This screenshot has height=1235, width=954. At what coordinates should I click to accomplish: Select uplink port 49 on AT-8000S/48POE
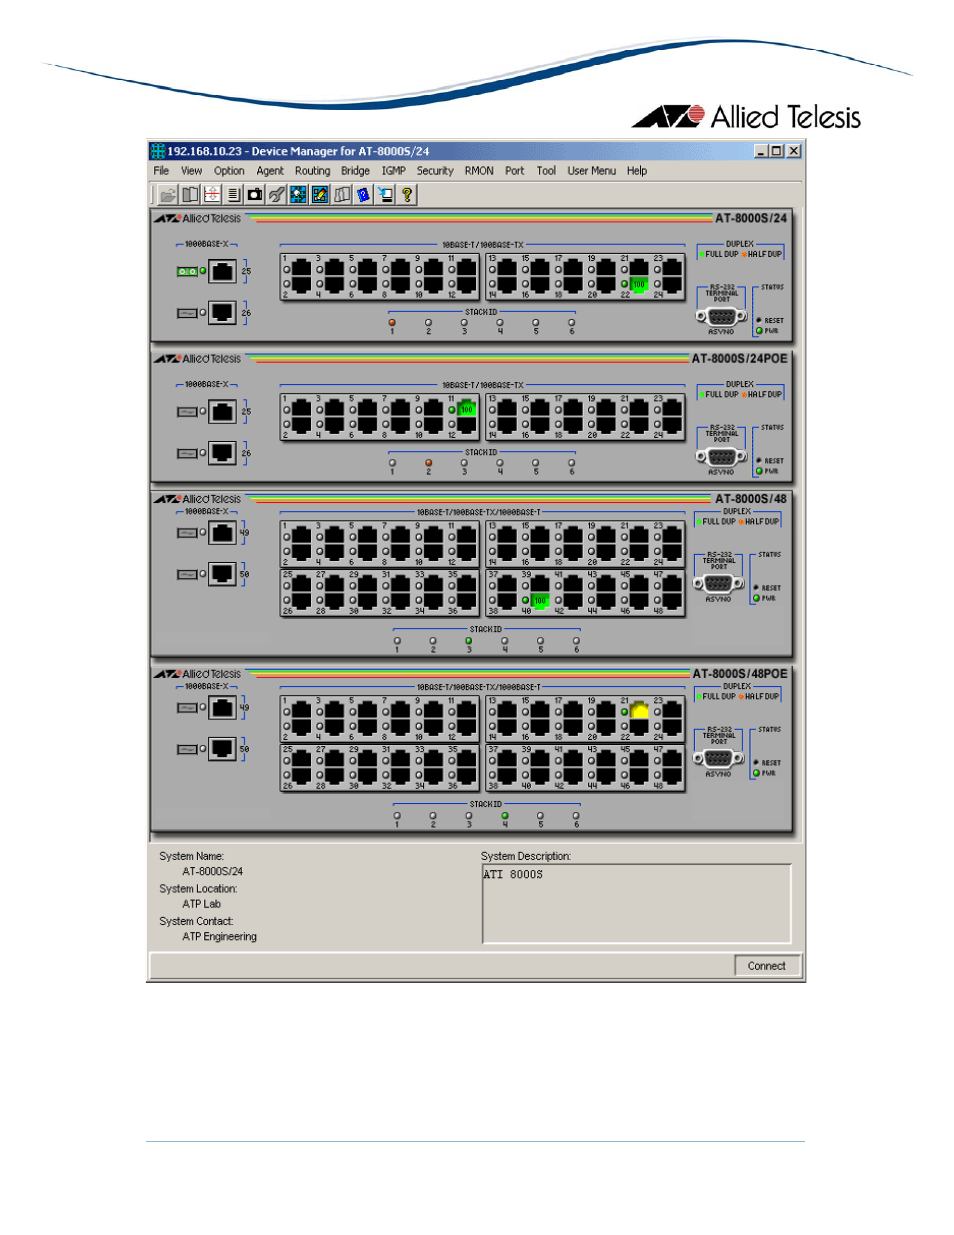click(223, 708)
